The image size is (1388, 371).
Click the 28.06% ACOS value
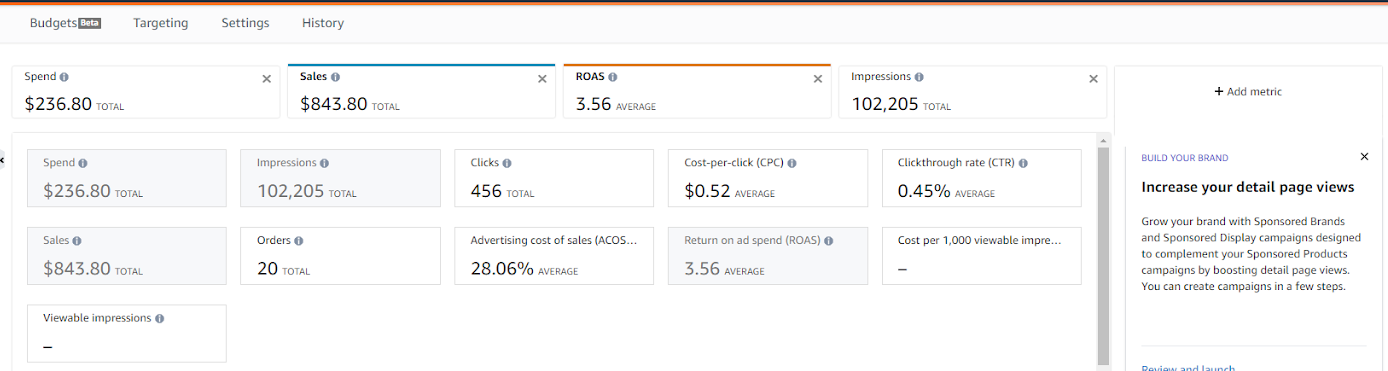coord(502,268)
